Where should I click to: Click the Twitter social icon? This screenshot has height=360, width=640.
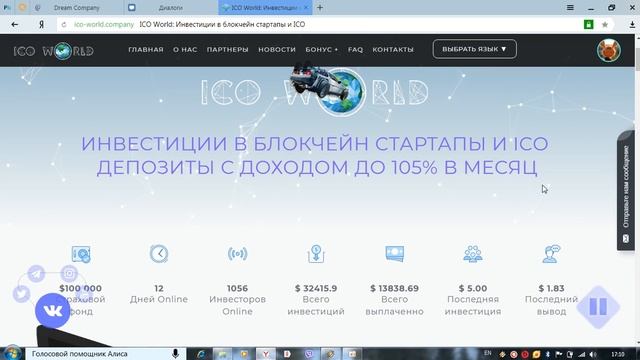tap(21, 293)
